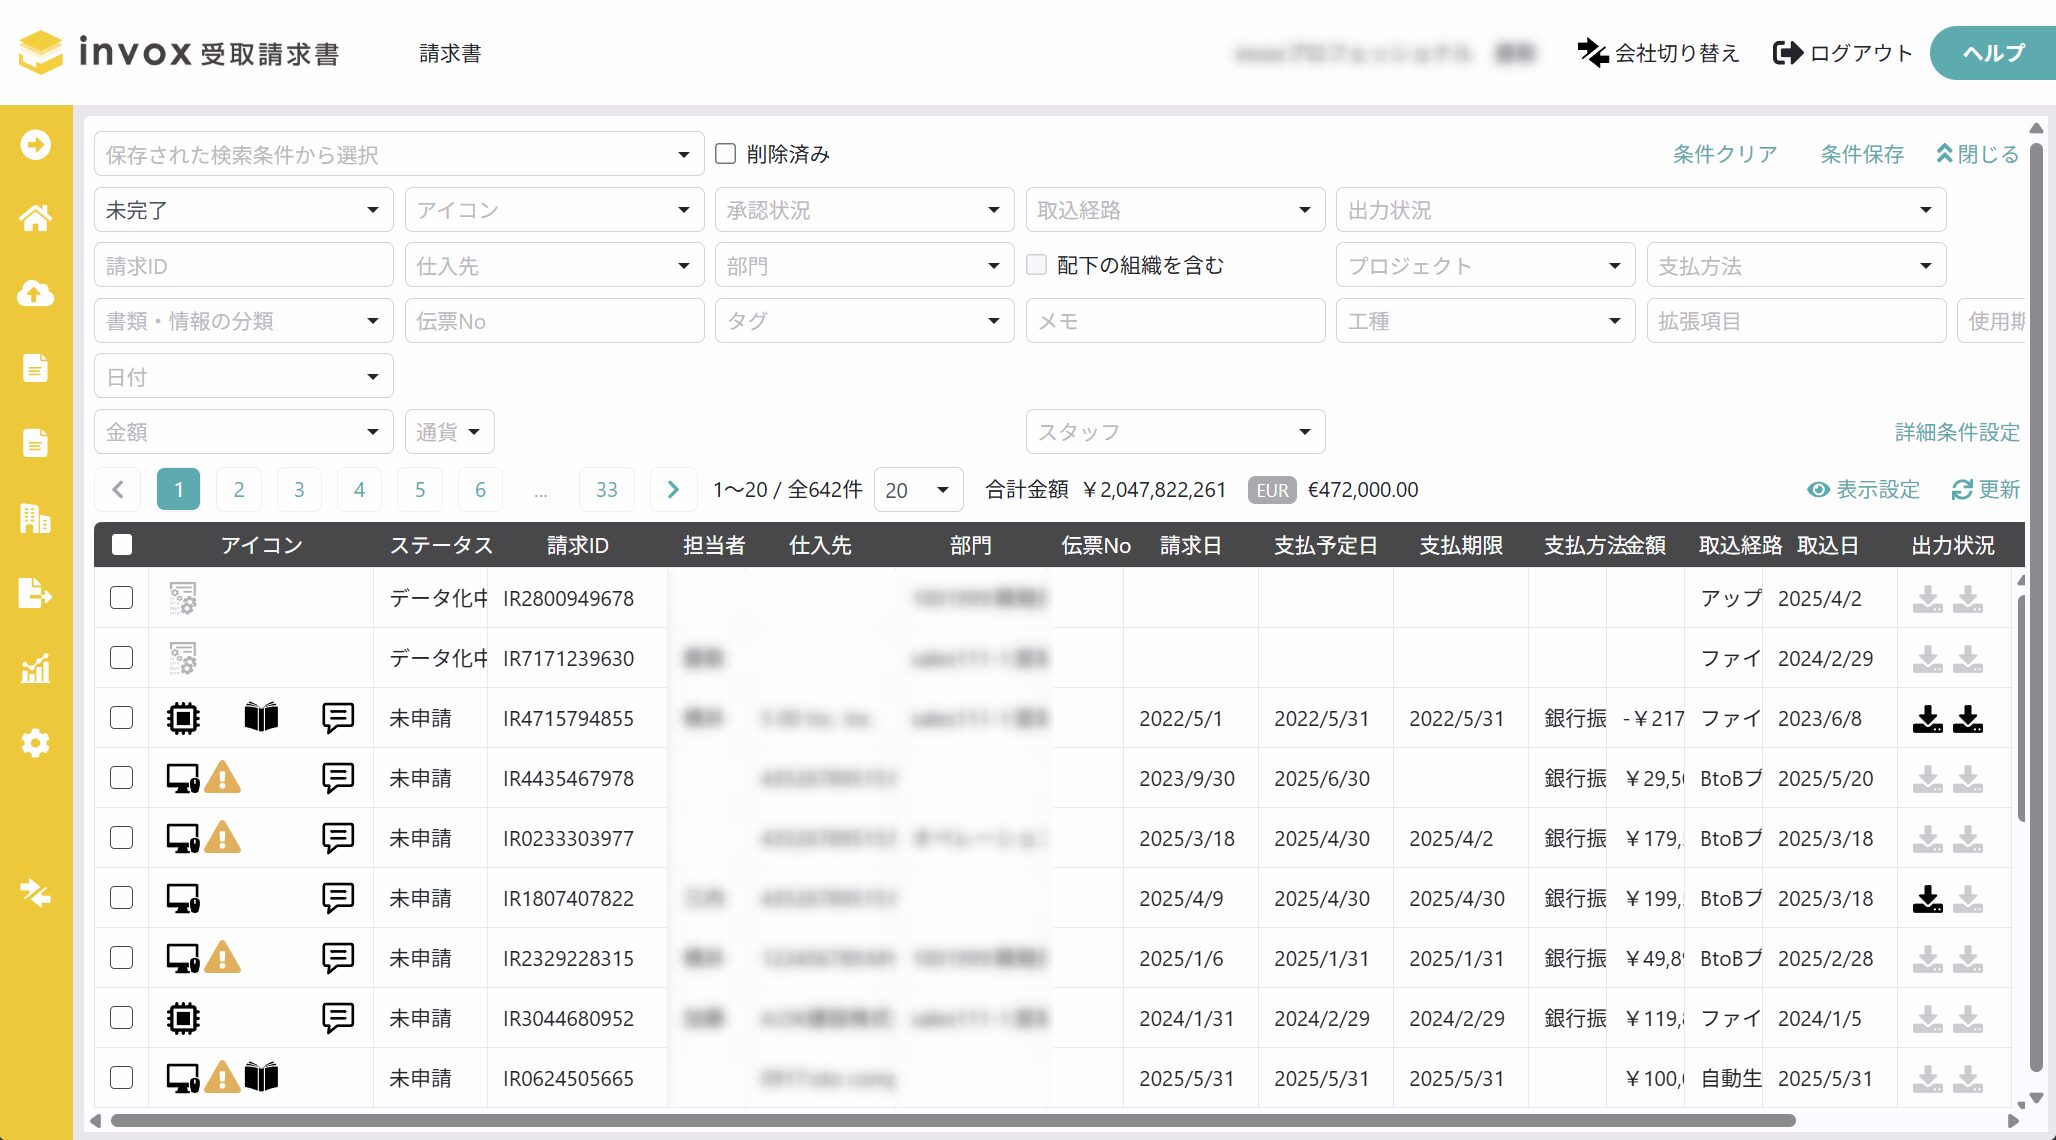Click the 条件クリア link

pyautogui.click(x=1725, y=154)
